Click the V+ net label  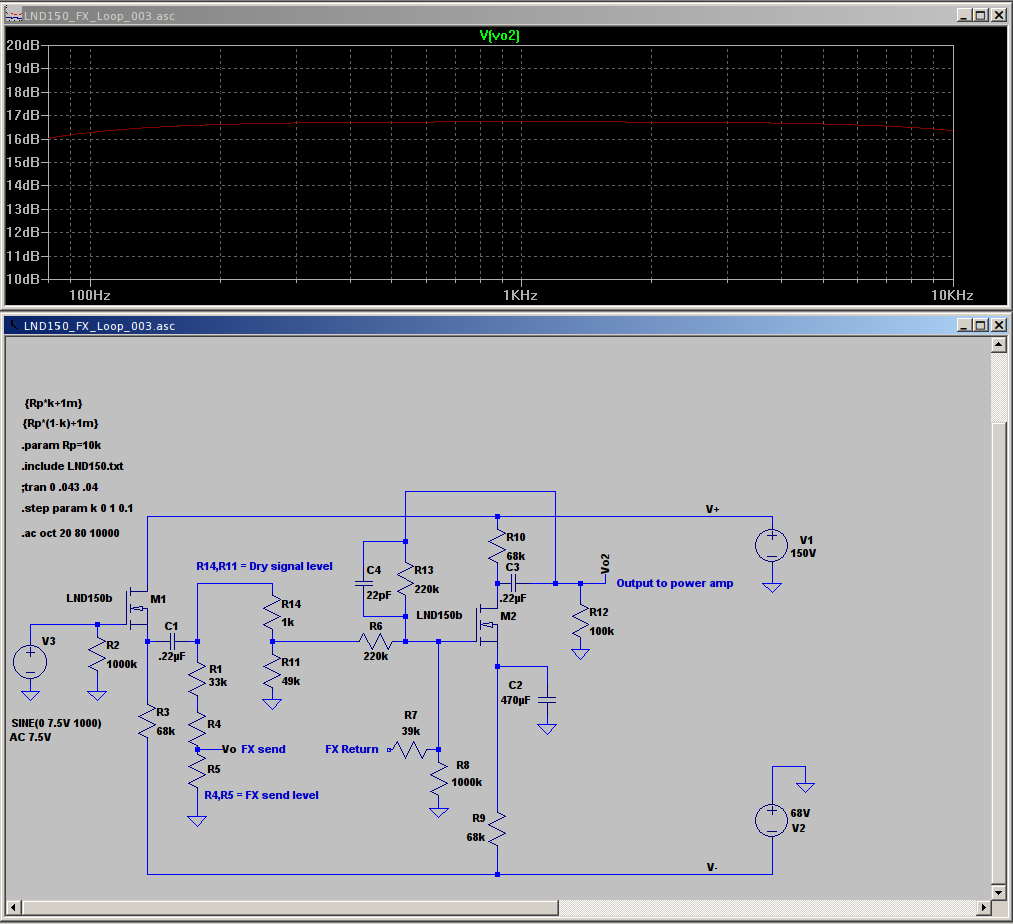(713, 510)
